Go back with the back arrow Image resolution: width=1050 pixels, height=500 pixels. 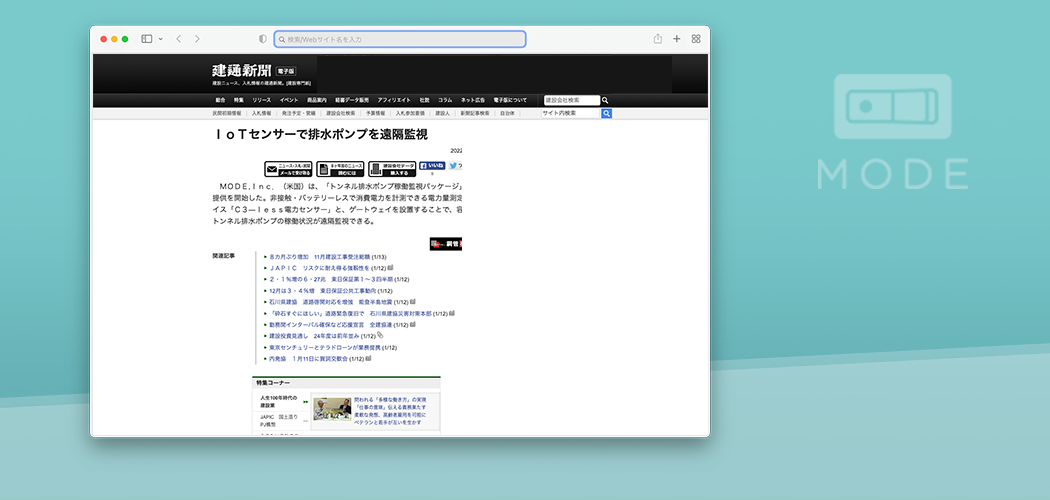point(178,39)
